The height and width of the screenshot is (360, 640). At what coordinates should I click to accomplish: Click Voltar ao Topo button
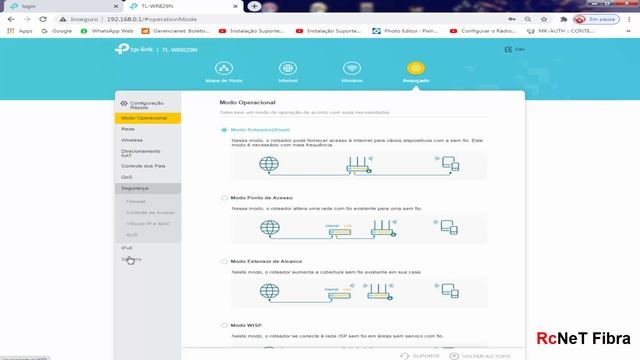[x=480, y=356]
